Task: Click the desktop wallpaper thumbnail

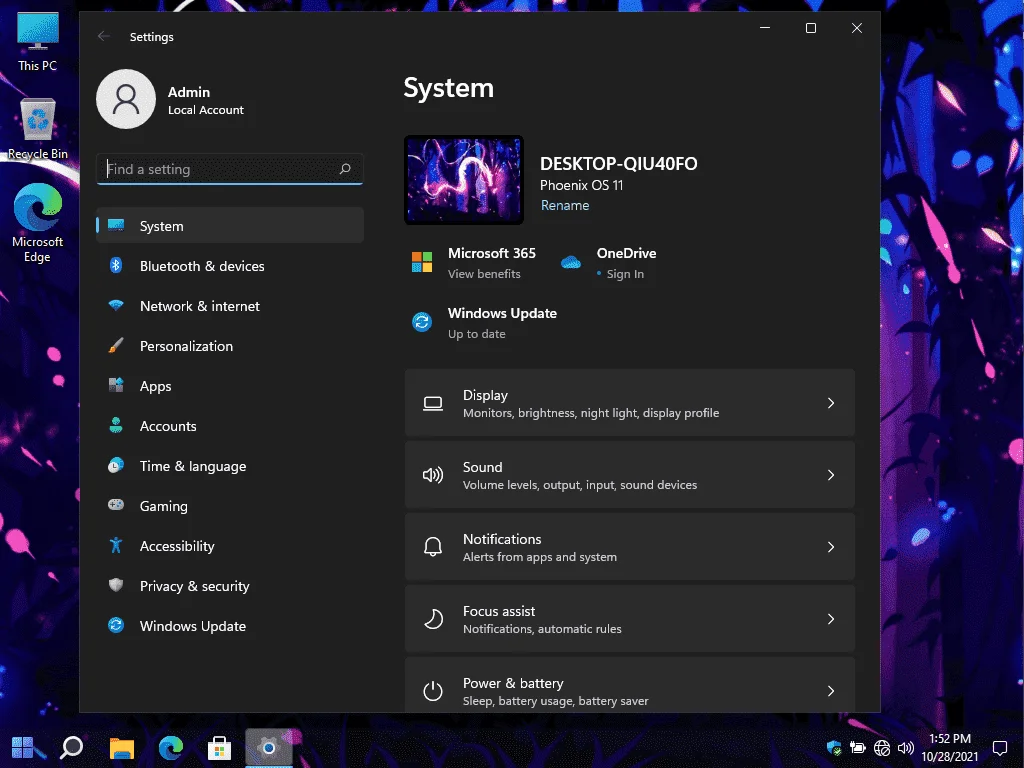Action: [x=464, y=180]
